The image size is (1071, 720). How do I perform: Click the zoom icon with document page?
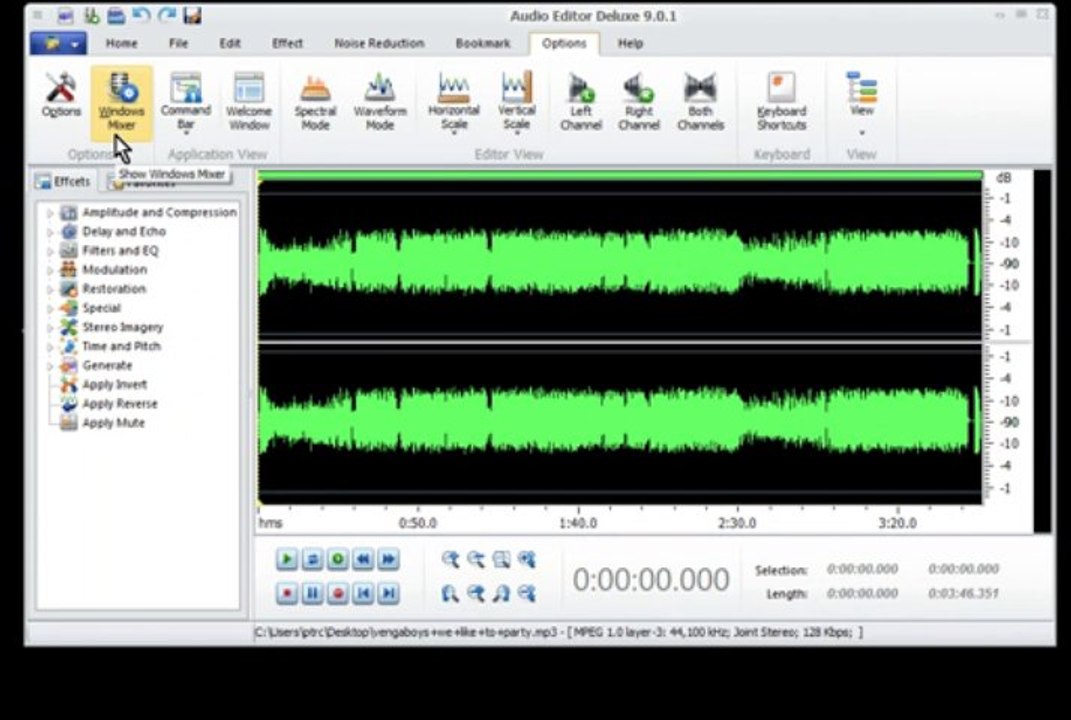tap(501, 559)
